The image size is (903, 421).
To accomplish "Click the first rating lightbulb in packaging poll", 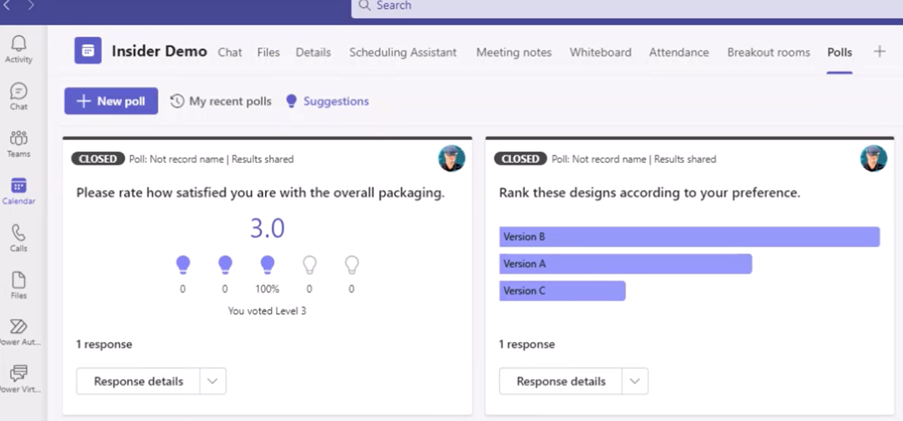I will tap(183, 266).
